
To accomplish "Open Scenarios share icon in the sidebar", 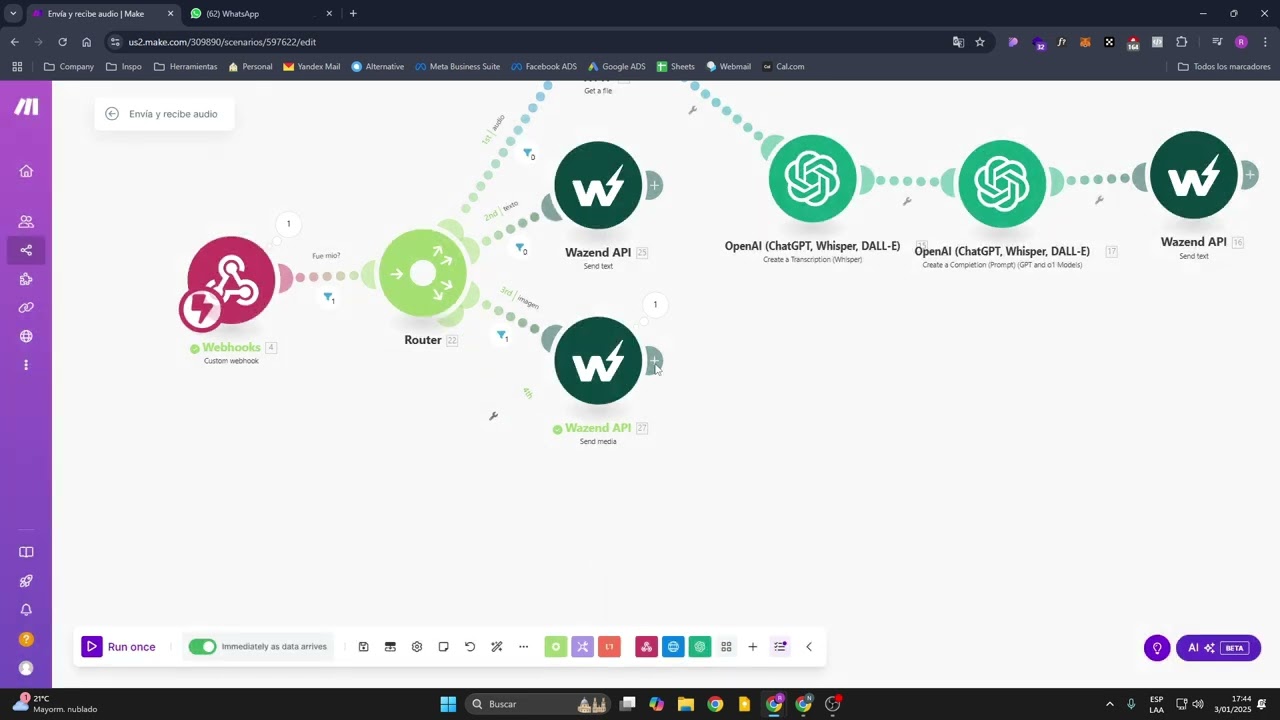I will tap(26, 250).
